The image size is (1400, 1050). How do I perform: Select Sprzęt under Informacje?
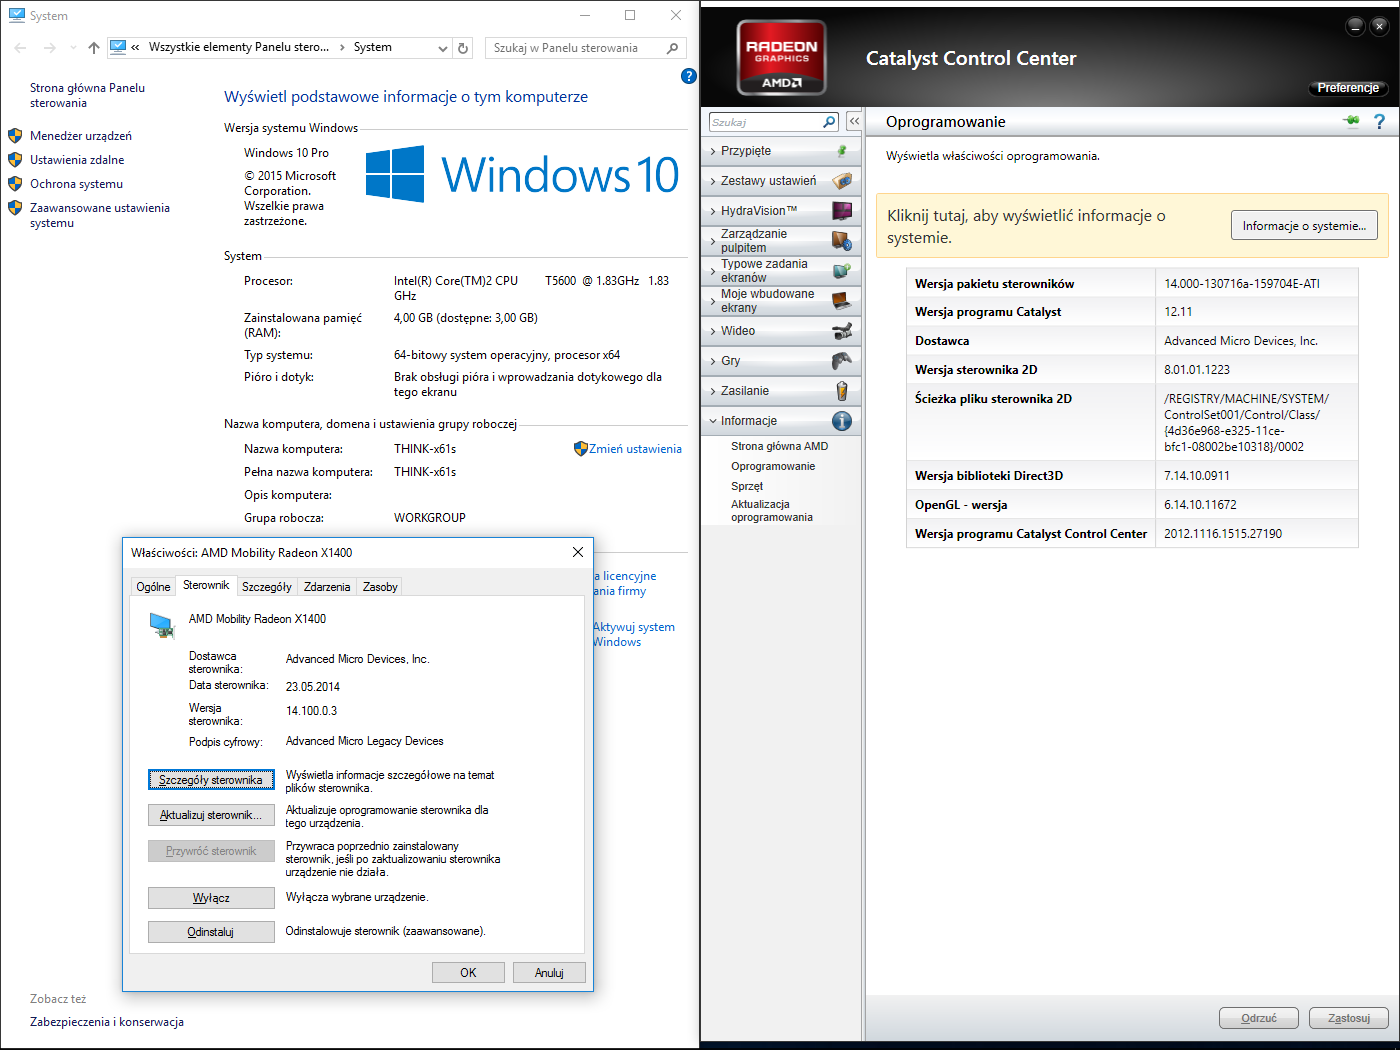tap(747, 486)
